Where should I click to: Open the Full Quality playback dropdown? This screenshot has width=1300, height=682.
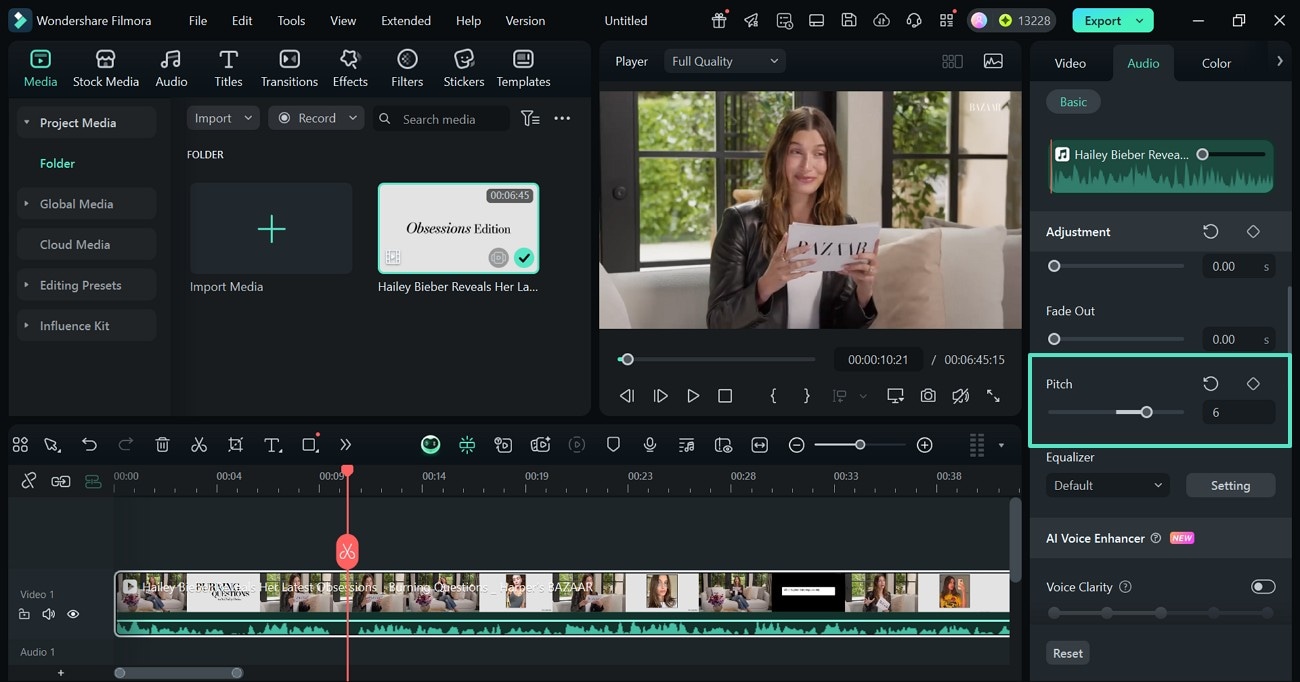coord(723,60)
